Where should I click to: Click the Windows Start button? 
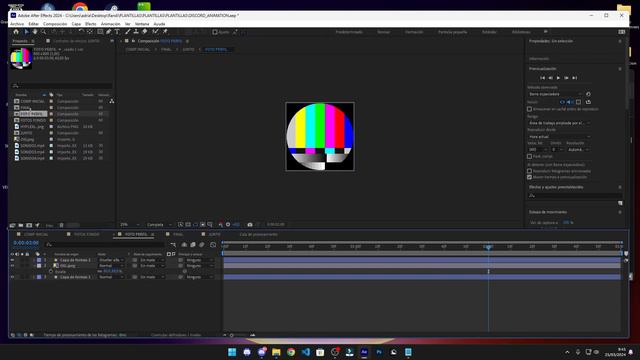232,352
